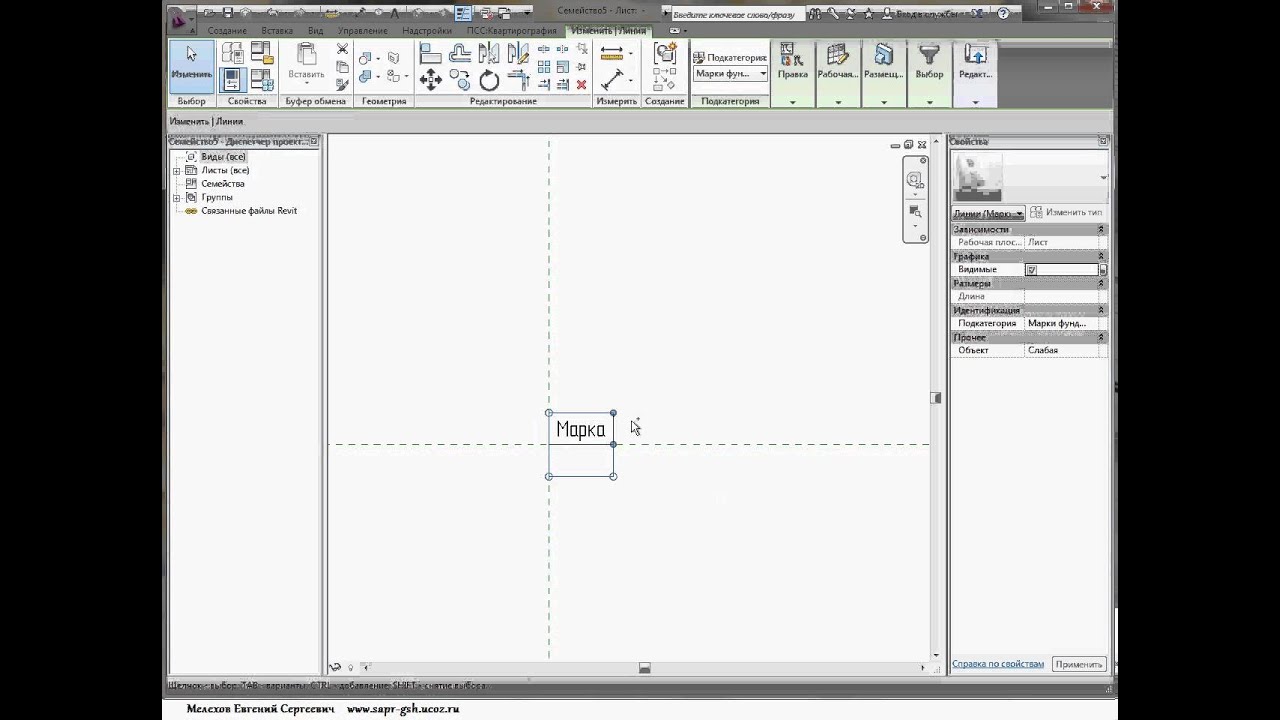Select the Array tool grid icon

point(544,67)
